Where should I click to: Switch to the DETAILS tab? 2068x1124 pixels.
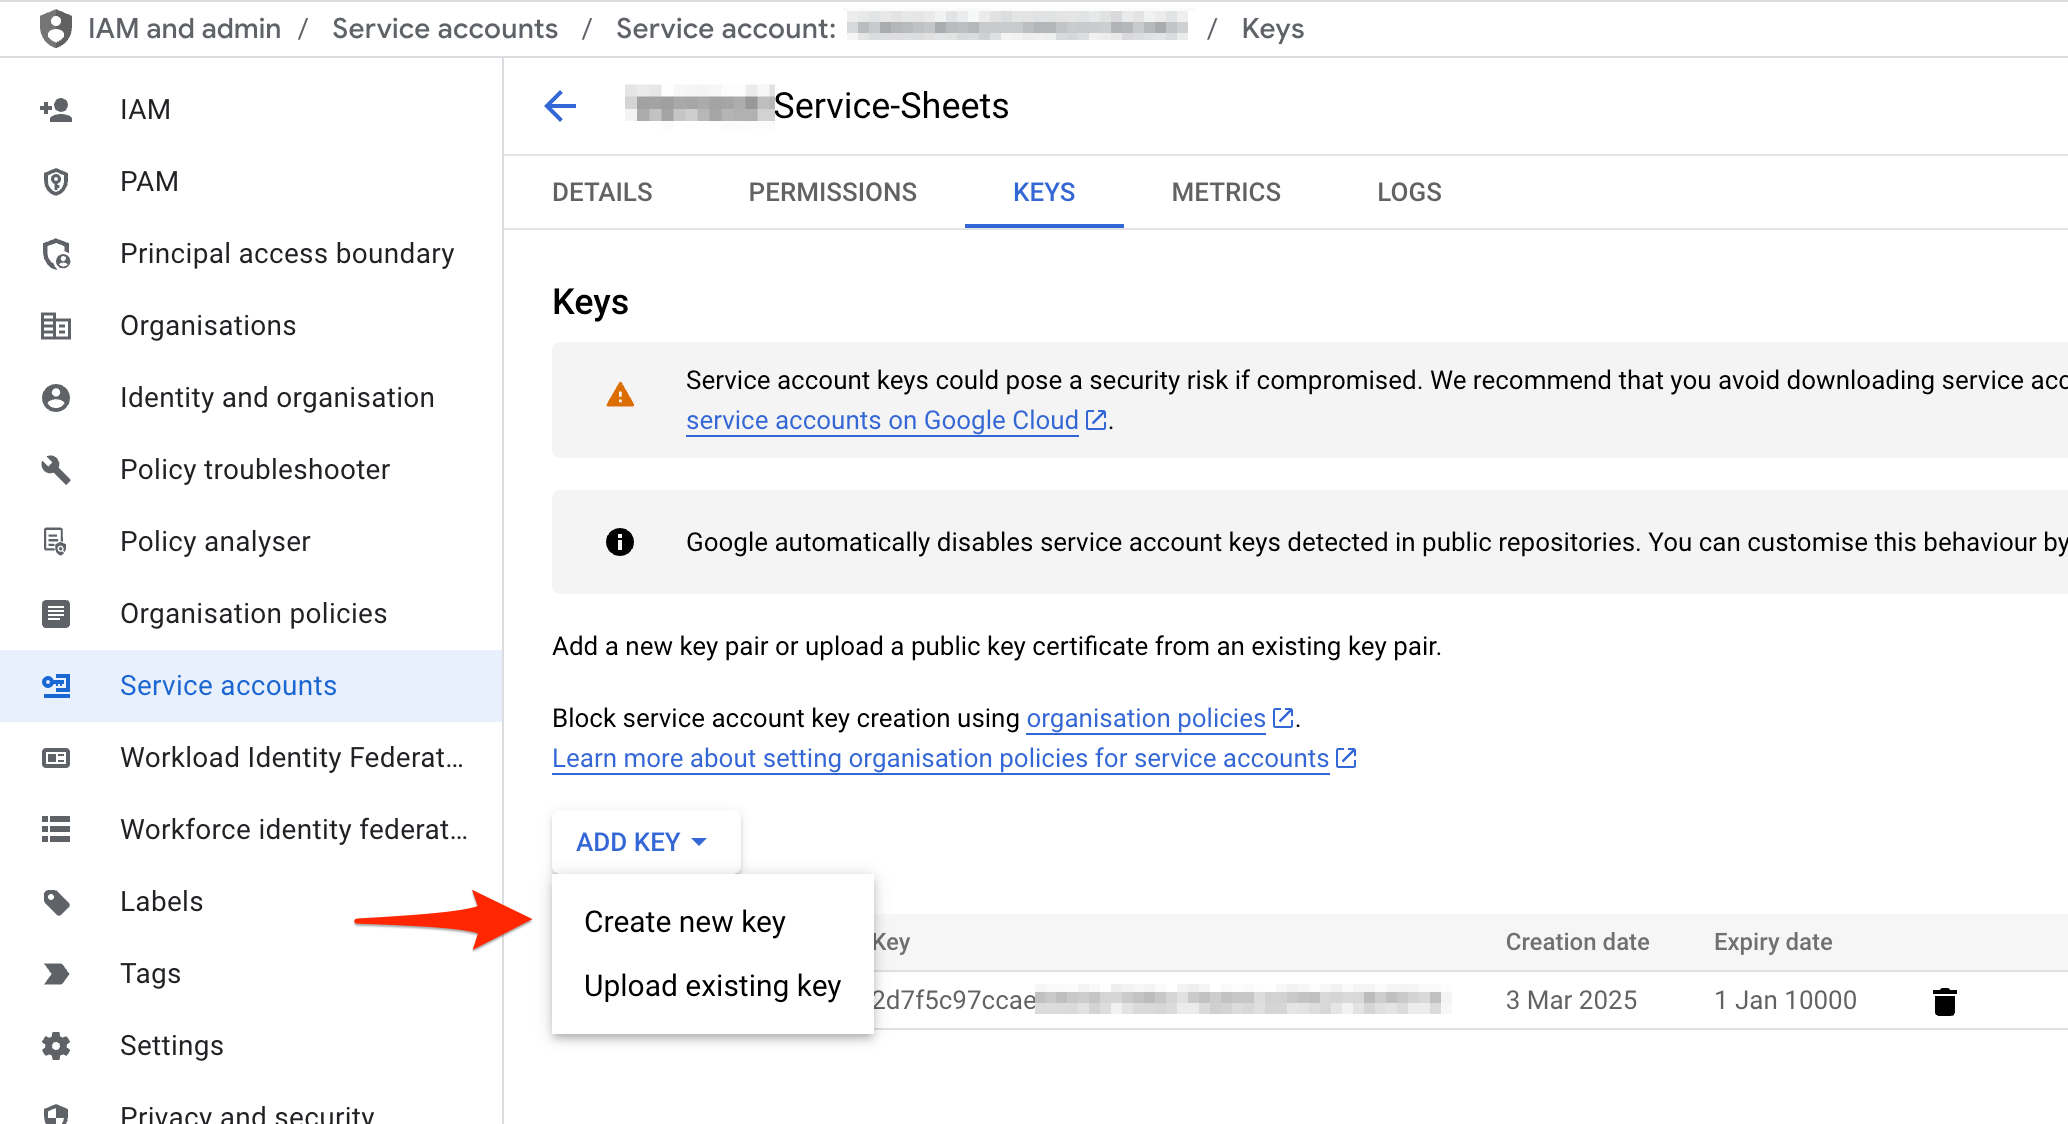coord(602,192)
